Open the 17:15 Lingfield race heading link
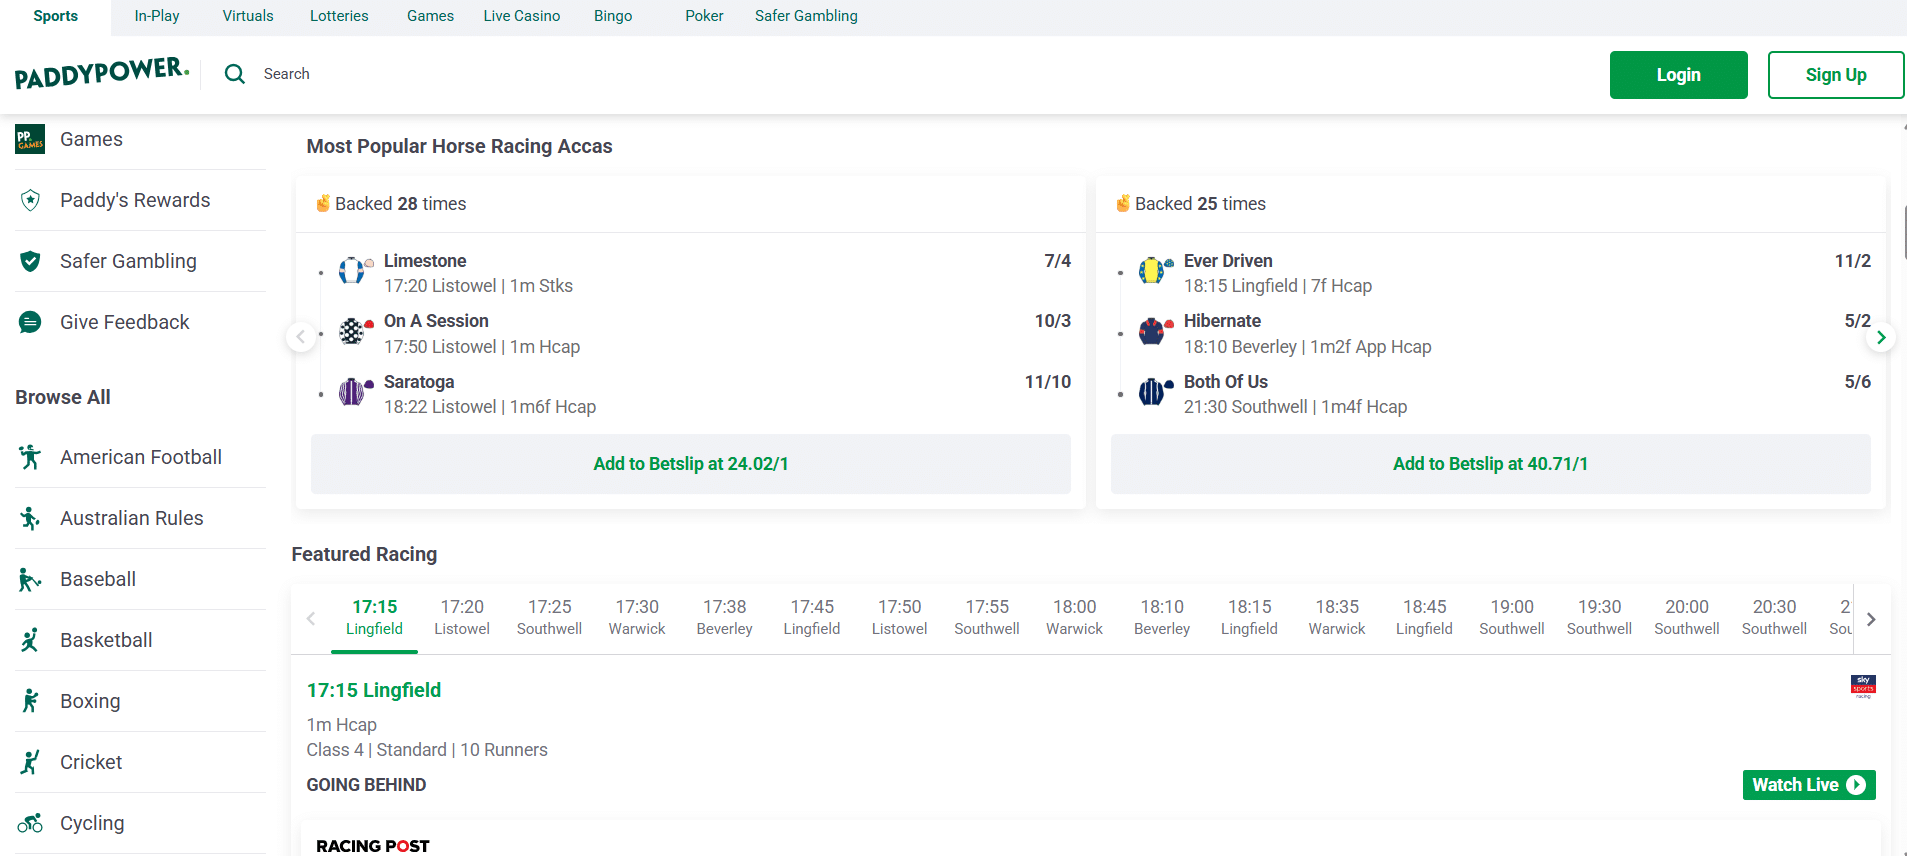This screenshot has width=1907, height=856. [374, 690]
